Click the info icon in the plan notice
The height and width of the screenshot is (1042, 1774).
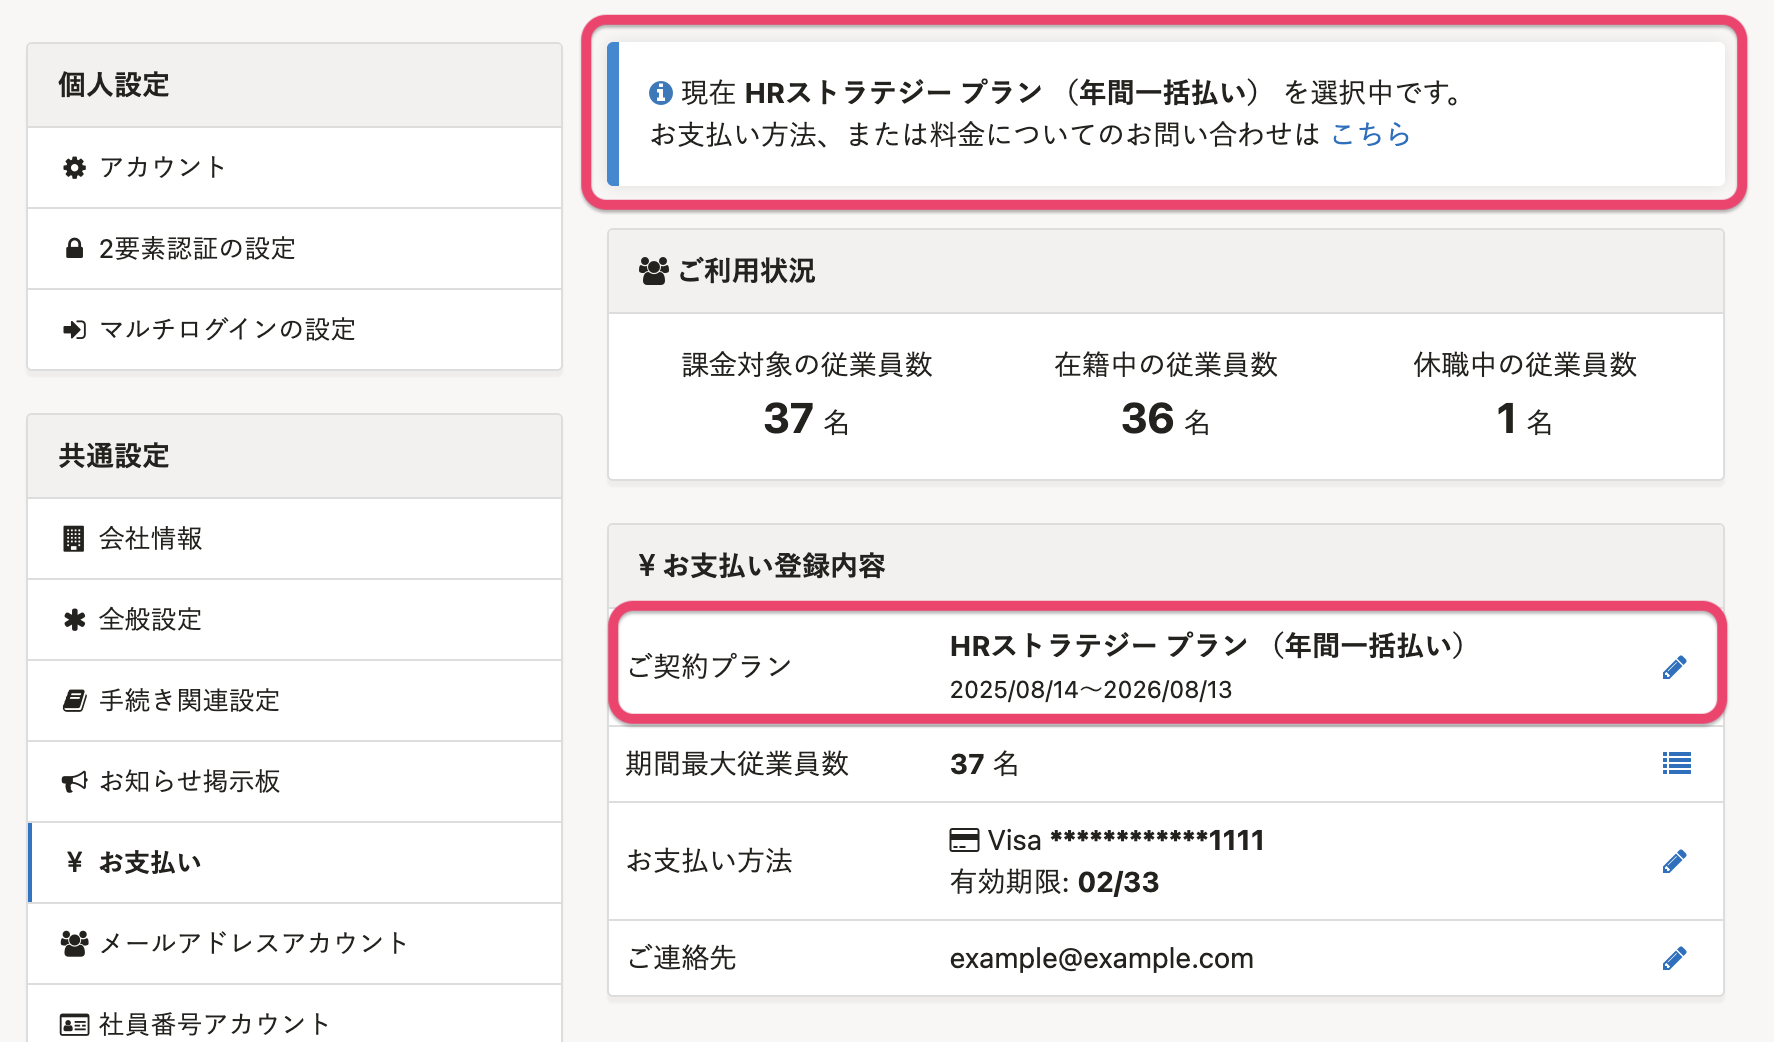pos(660,93)
